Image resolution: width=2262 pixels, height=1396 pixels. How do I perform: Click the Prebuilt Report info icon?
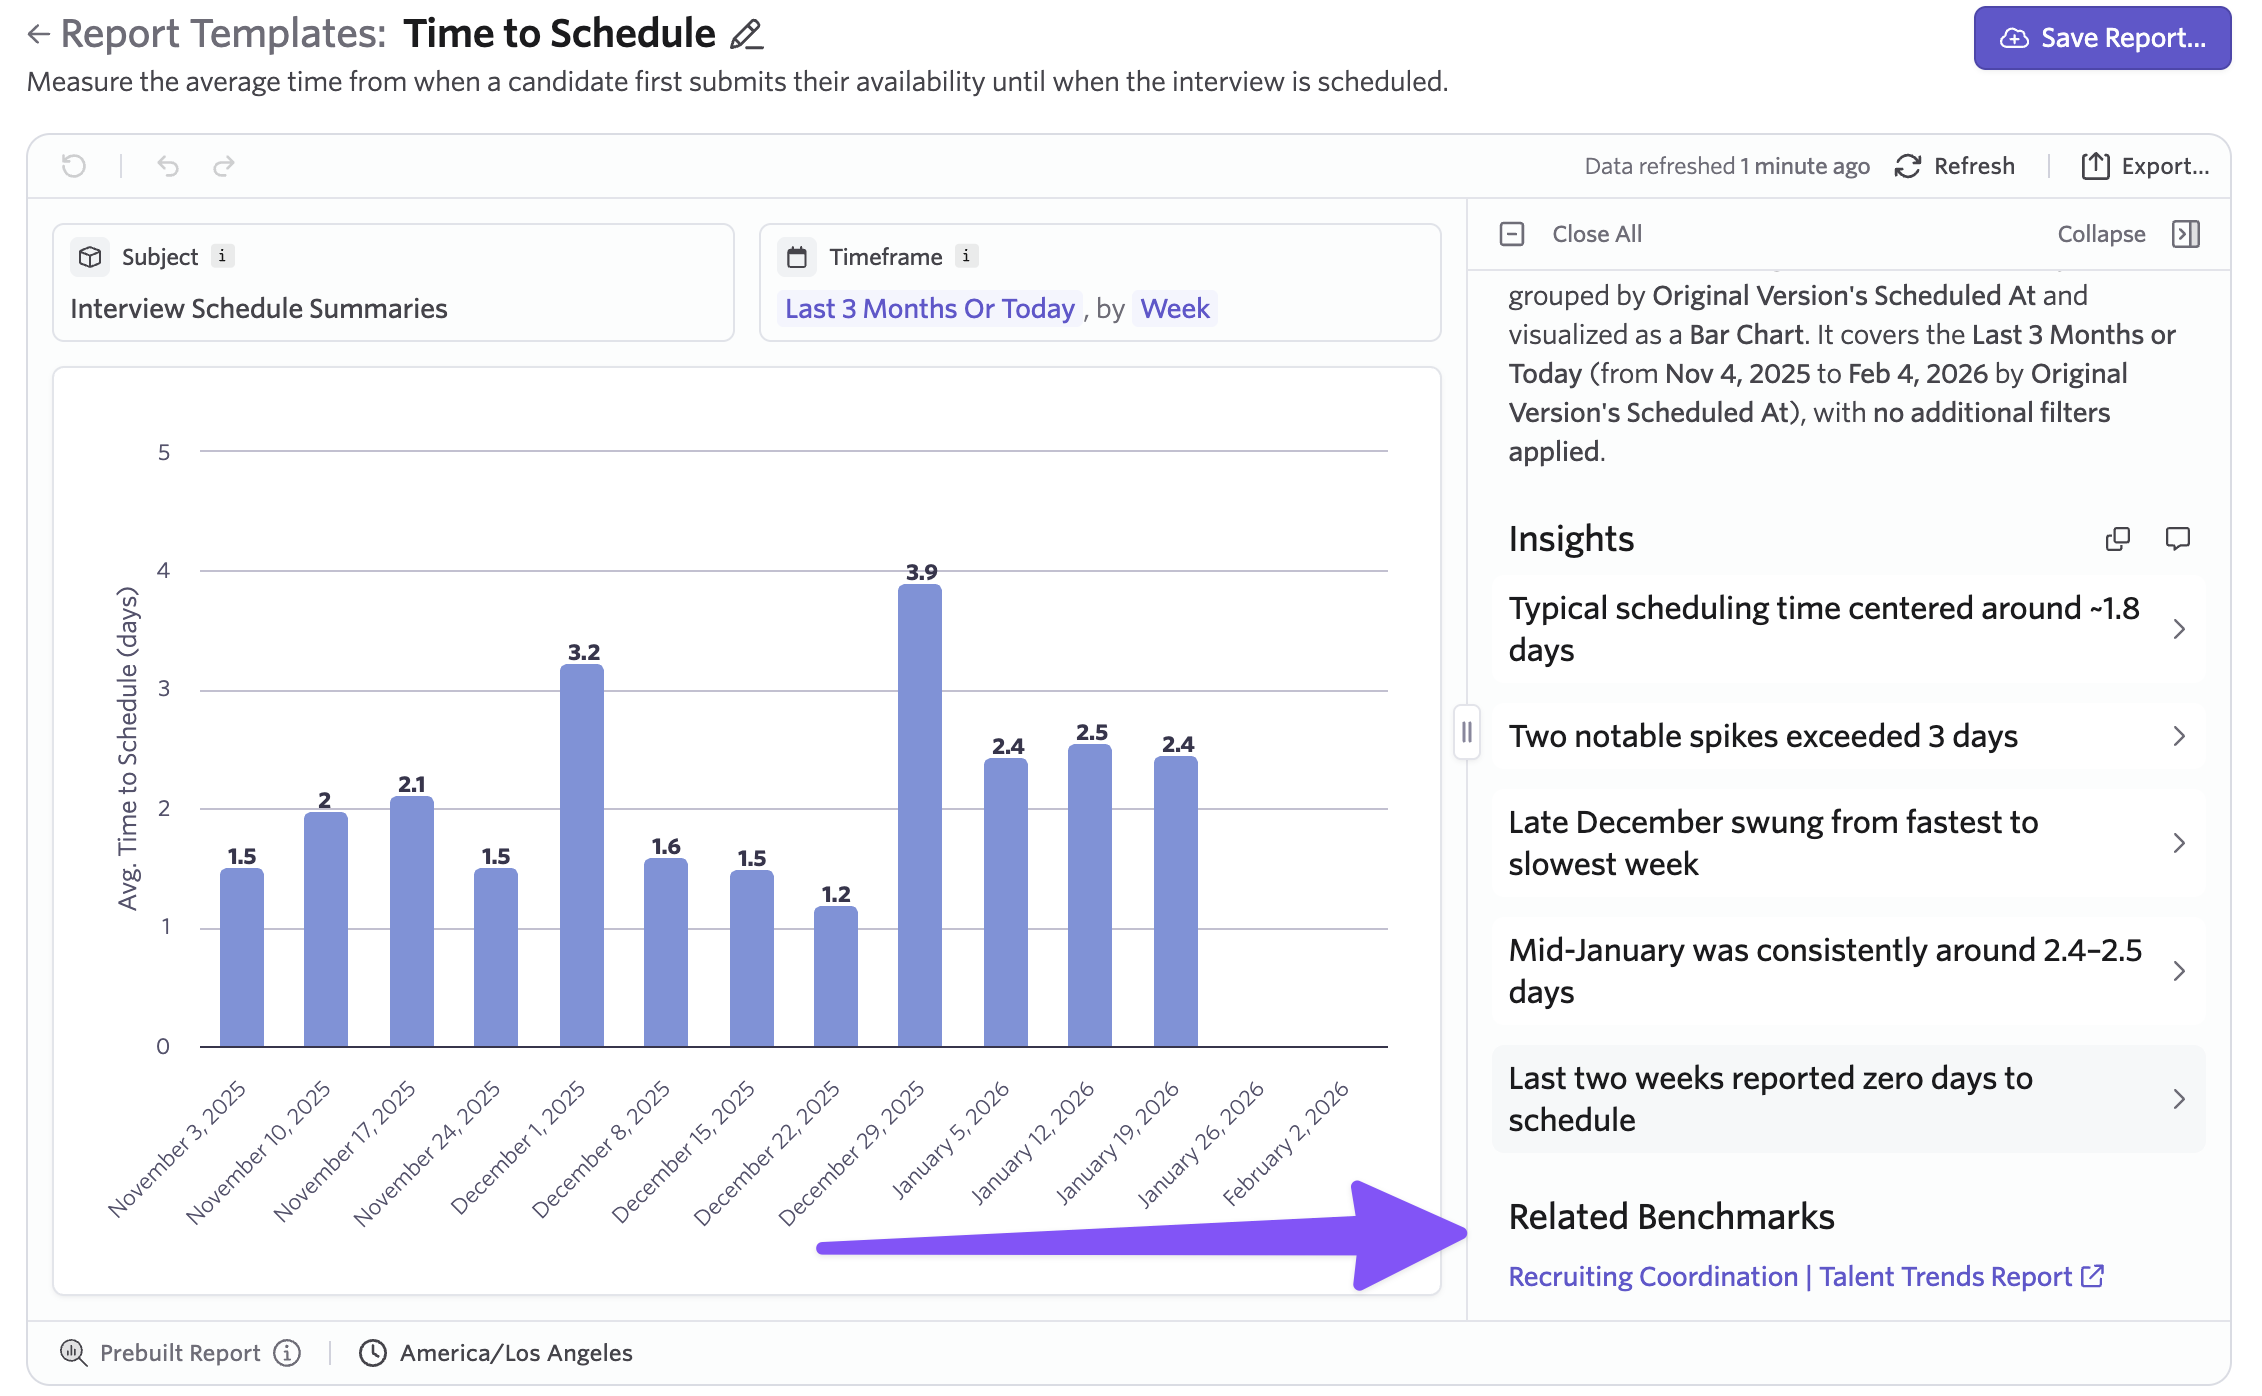point(288,1353)
